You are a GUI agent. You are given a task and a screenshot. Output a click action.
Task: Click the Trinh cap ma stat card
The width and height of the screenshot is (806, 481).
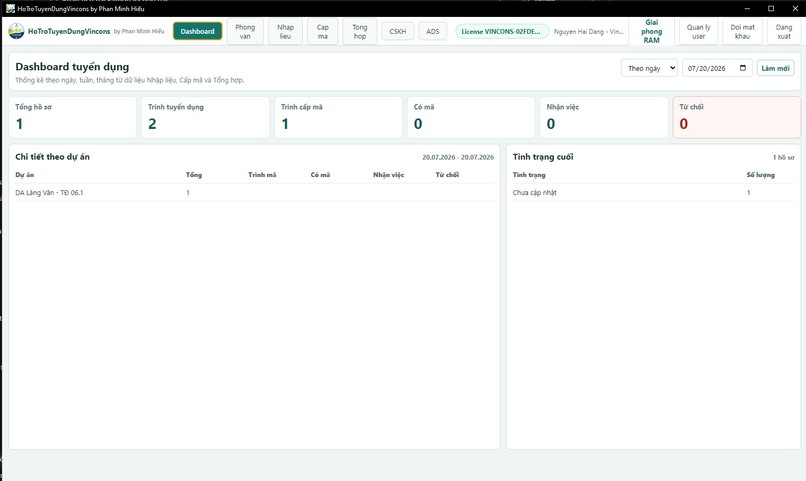click(338, 117)
